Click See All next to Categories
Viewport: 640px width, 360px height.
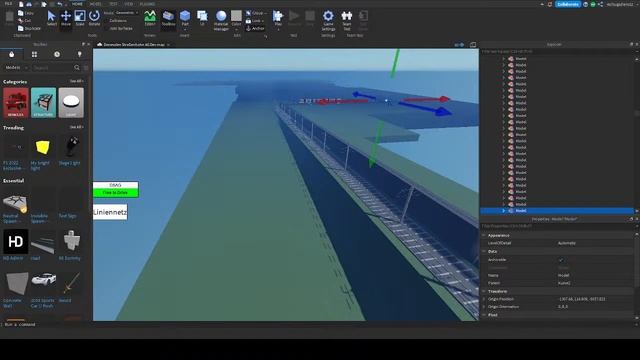pyautogui.click(x=76, y=81)
